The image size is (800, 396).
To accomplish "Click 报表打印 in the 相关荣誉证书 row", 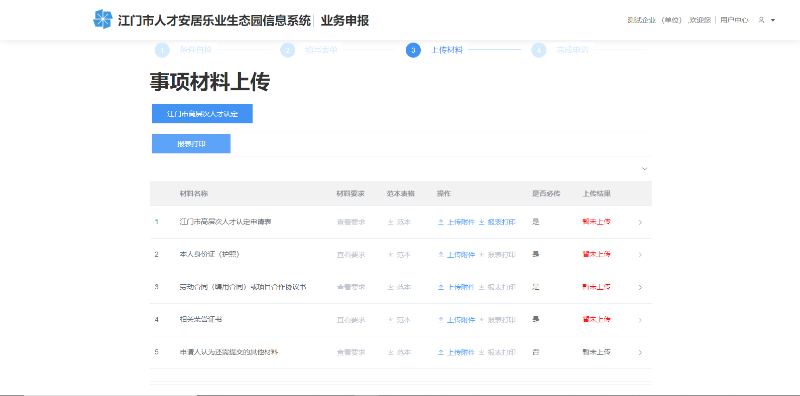I will (x=497, y=320).
